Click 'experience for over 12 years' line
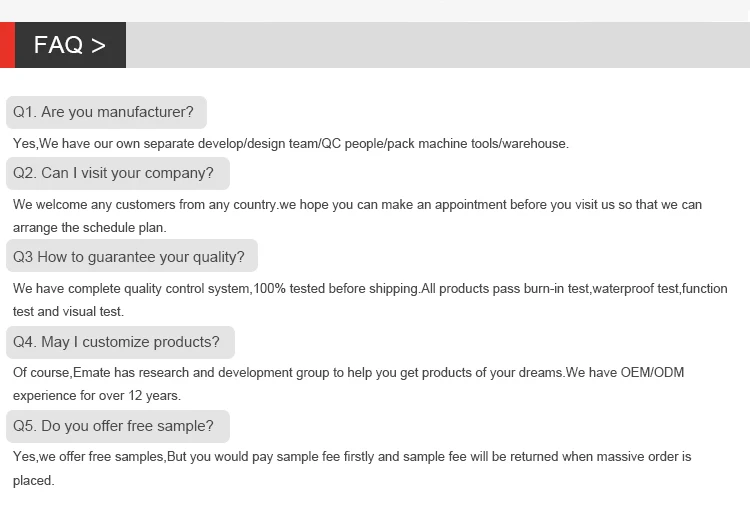 tap(97, 395)
